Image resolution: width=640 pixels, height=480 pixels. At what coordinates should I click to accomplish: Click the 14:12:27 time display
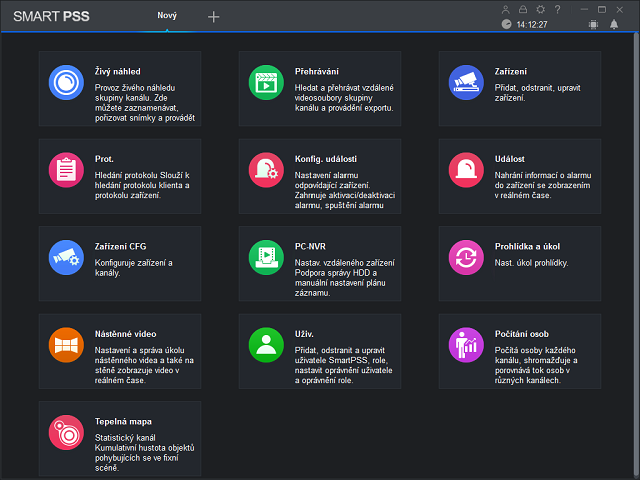[x=532, y=24]
